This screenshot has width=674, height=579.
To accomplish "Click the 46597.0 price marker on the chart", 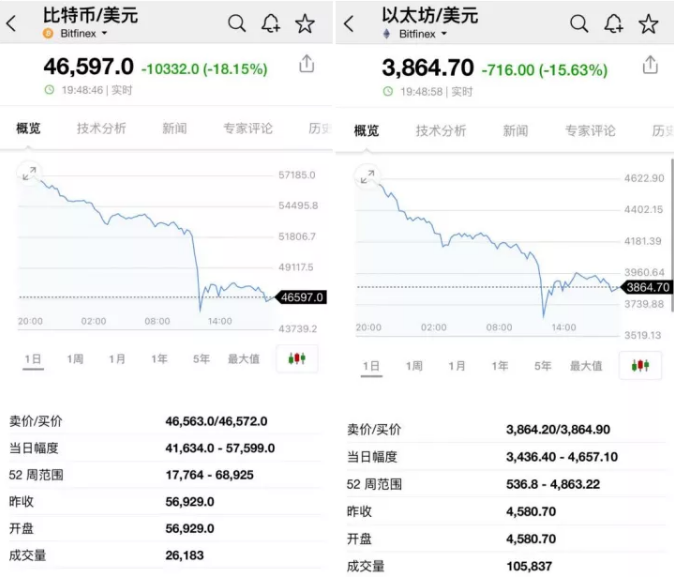I will pos(302,297).
